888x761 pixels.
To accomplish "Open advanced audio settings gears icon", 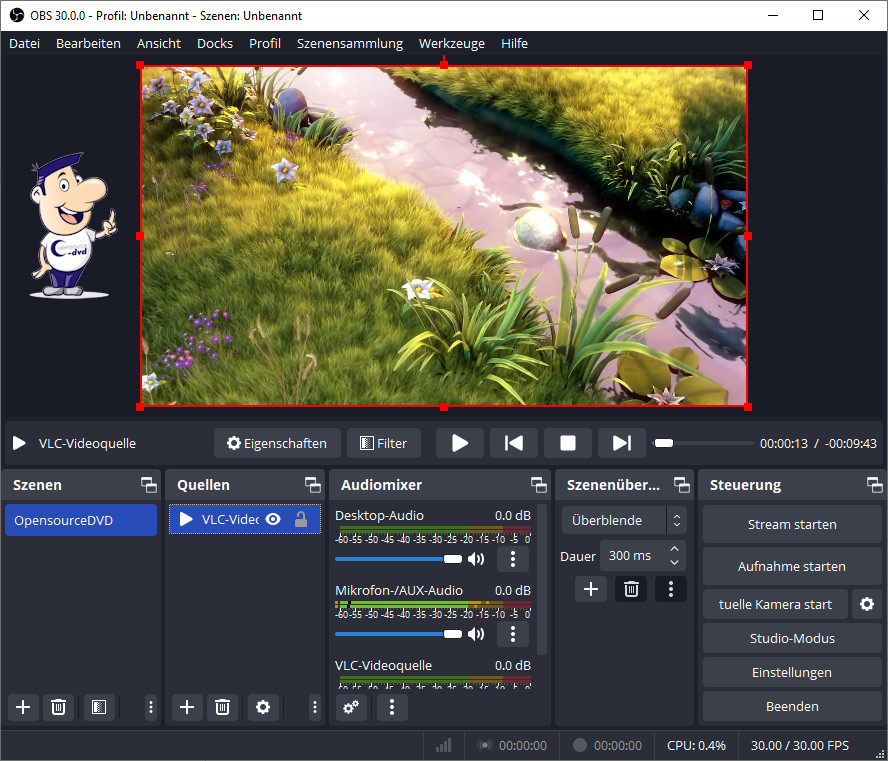I will coord(350,707).
